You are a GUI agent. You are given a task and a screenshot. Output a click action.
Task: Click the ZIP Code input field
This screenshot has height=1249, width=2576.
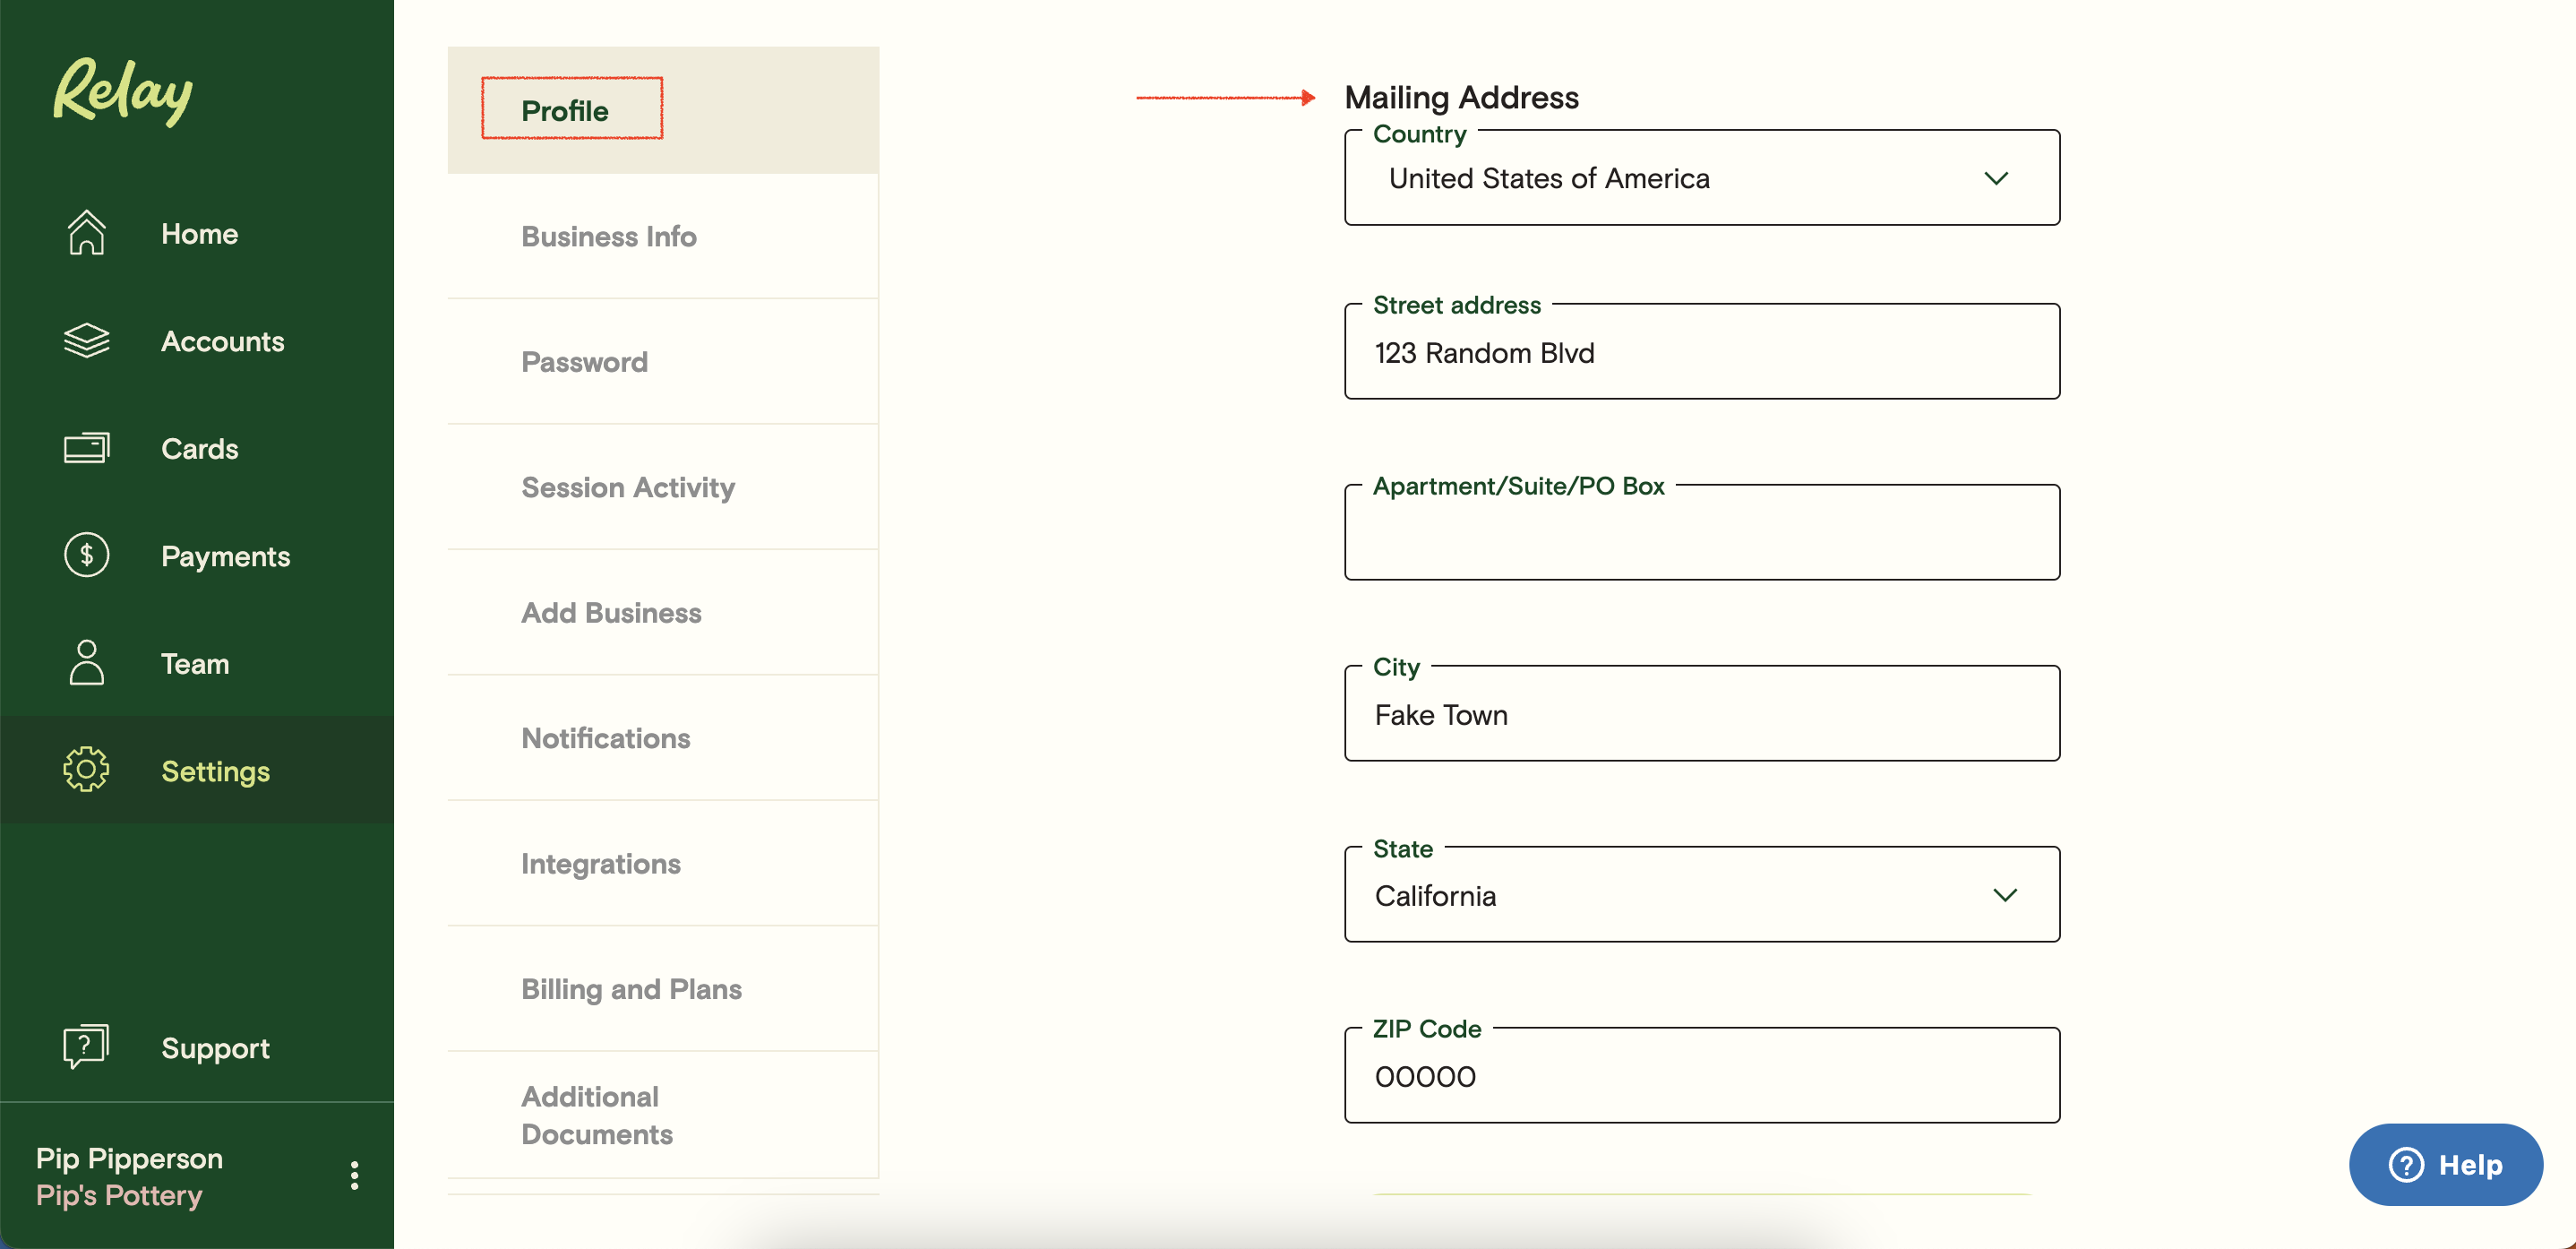click(1702, 1076)
